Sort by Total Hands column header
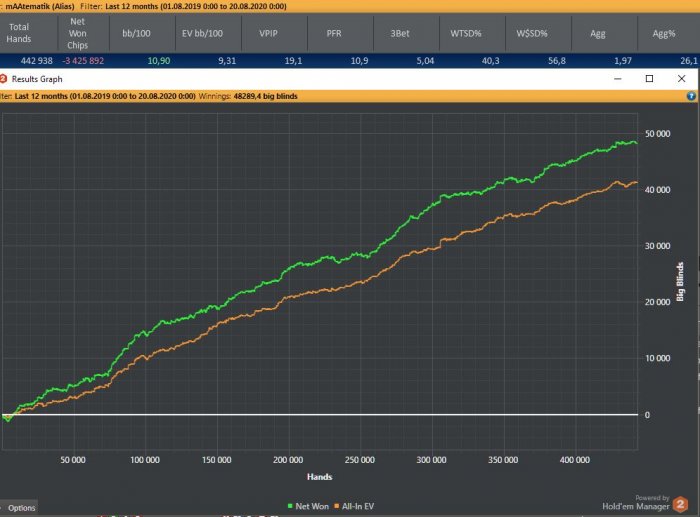The height and width of the screenshot is (517, 700). pos(21,33)
